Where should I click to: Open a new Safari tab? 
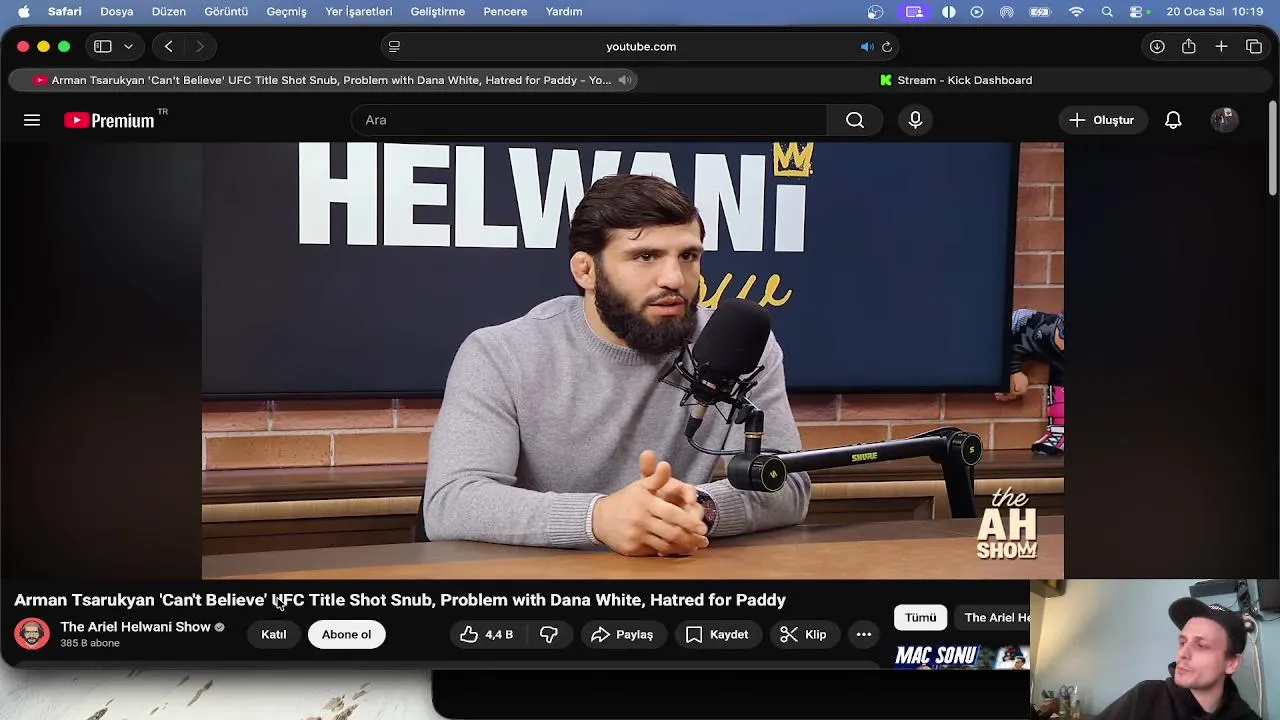[1221, 46]
